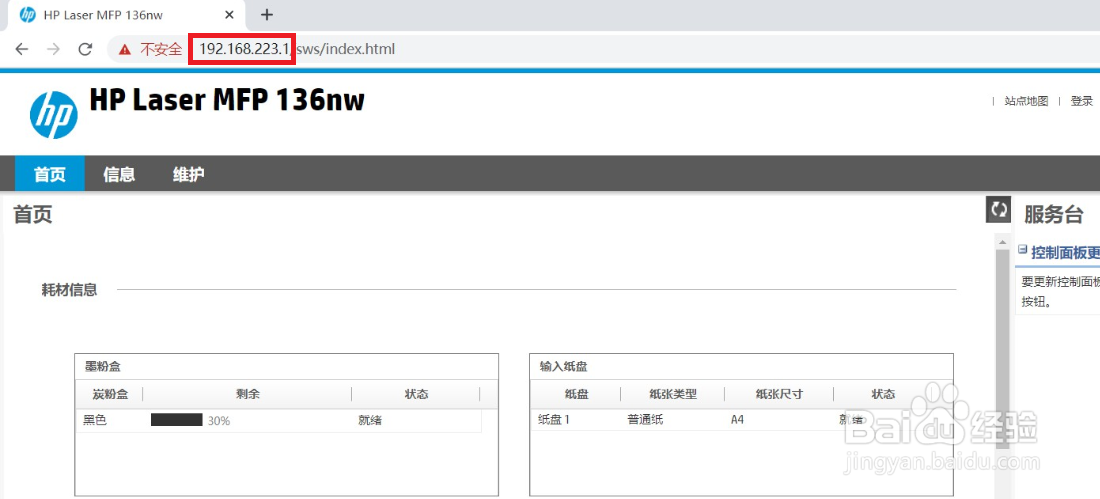Viewport: 1100px width, 499px height.
Task: Click the 炭粉盒 column header
Action: click(x=110, y=394)
